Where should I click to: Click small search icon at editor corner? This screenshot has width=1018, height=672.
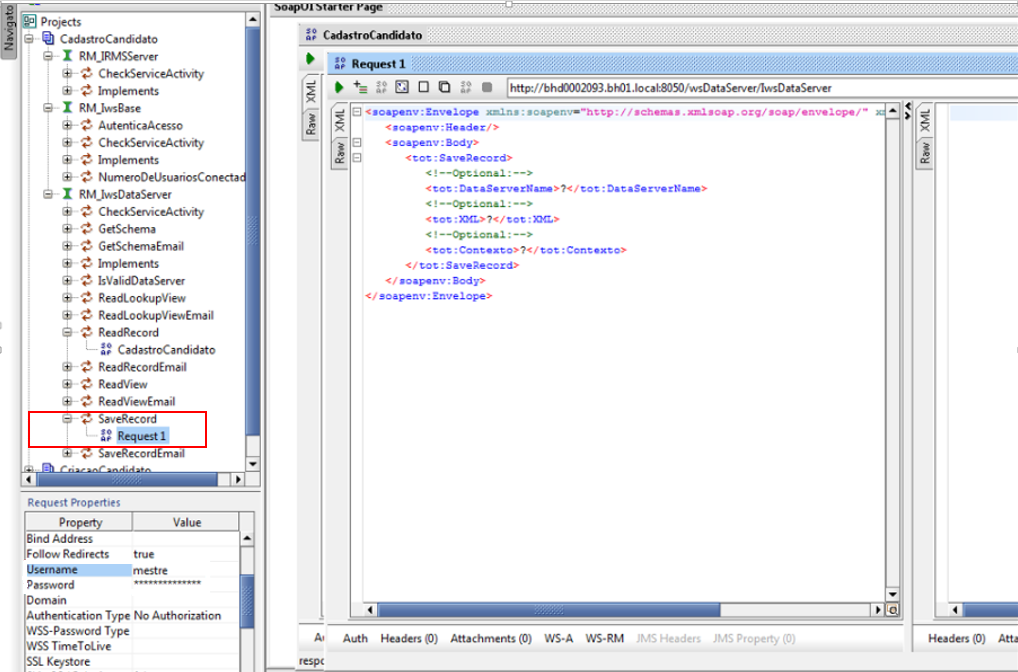pyautogui.click(x=893, y=610)
